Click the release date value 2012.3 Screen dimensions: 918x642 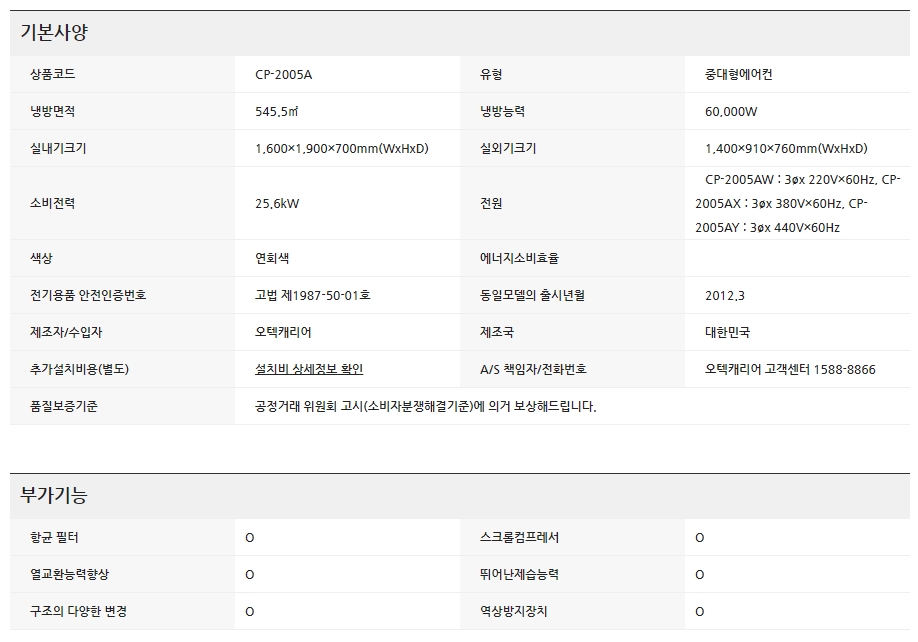tap(725, 296)
